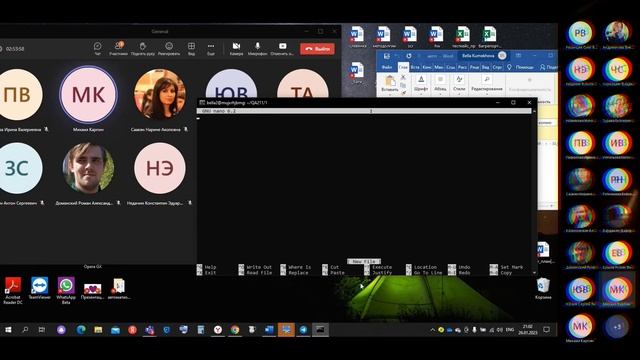
Task: Click the Вставить paste button in Word
Action: (x=390, y=84)
